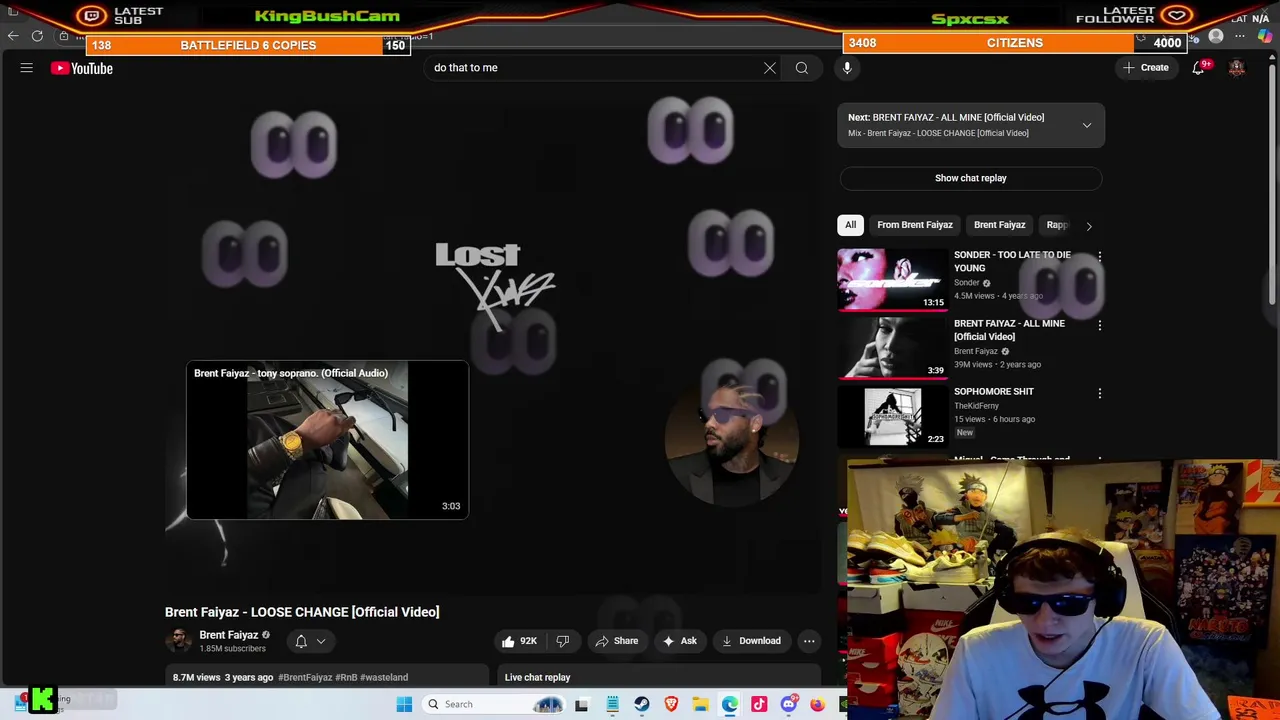Viewport: 1280px width, 720px height.
Task: Dislike the LOOSE CHANGE video
Action: coord(563,641)
